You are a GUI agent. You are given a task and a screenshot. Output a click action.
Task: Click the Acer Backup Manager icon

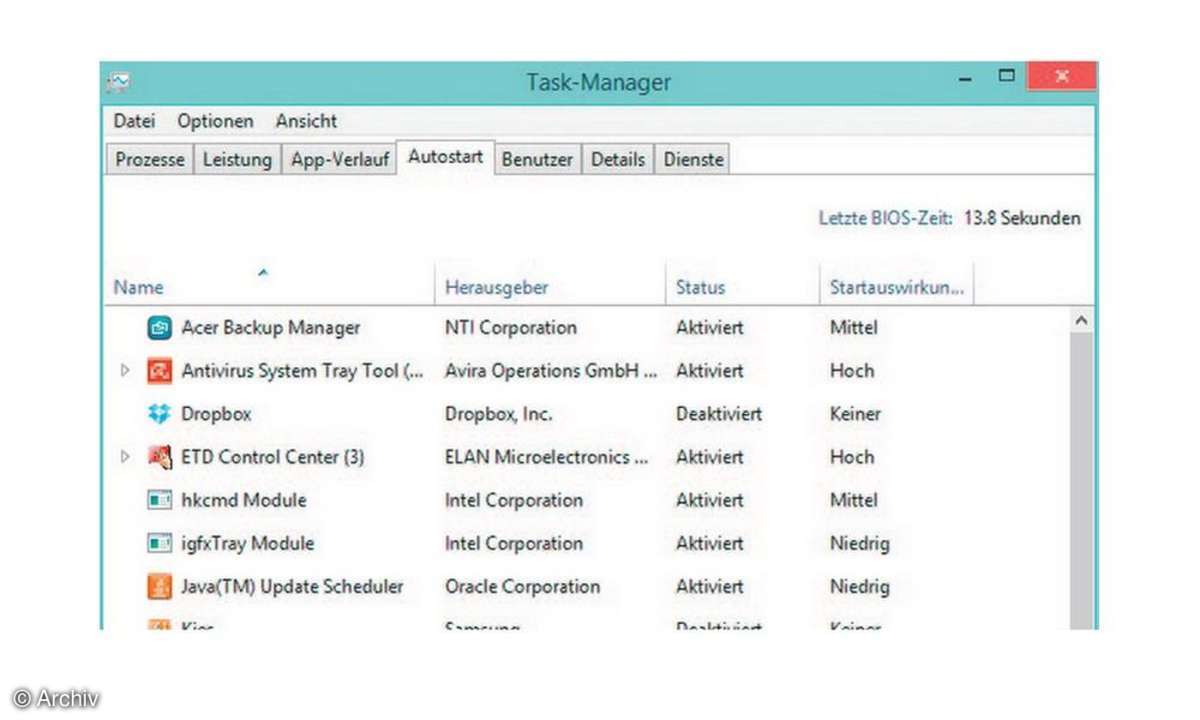159,327
